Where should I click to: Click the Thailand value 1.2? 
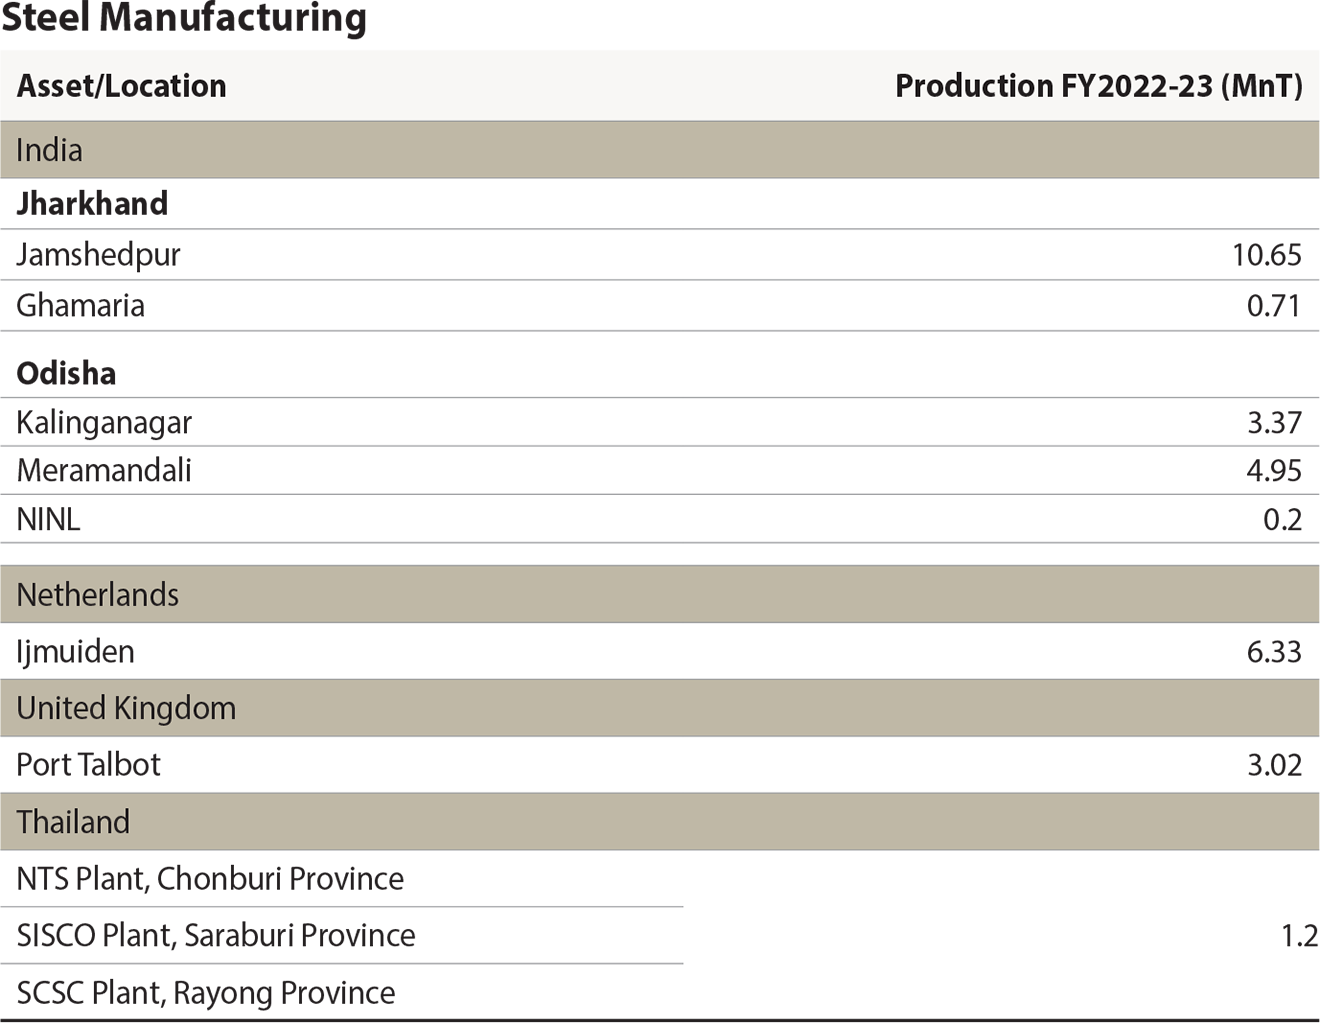click(x=1298, y=936)
